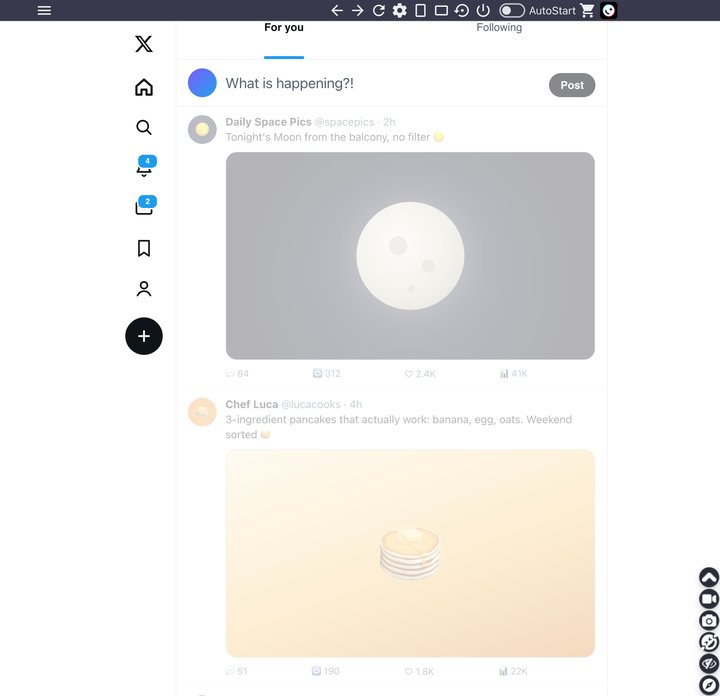
Task: Open the Chef Luca avatar
Action: (x=202, y=412)
